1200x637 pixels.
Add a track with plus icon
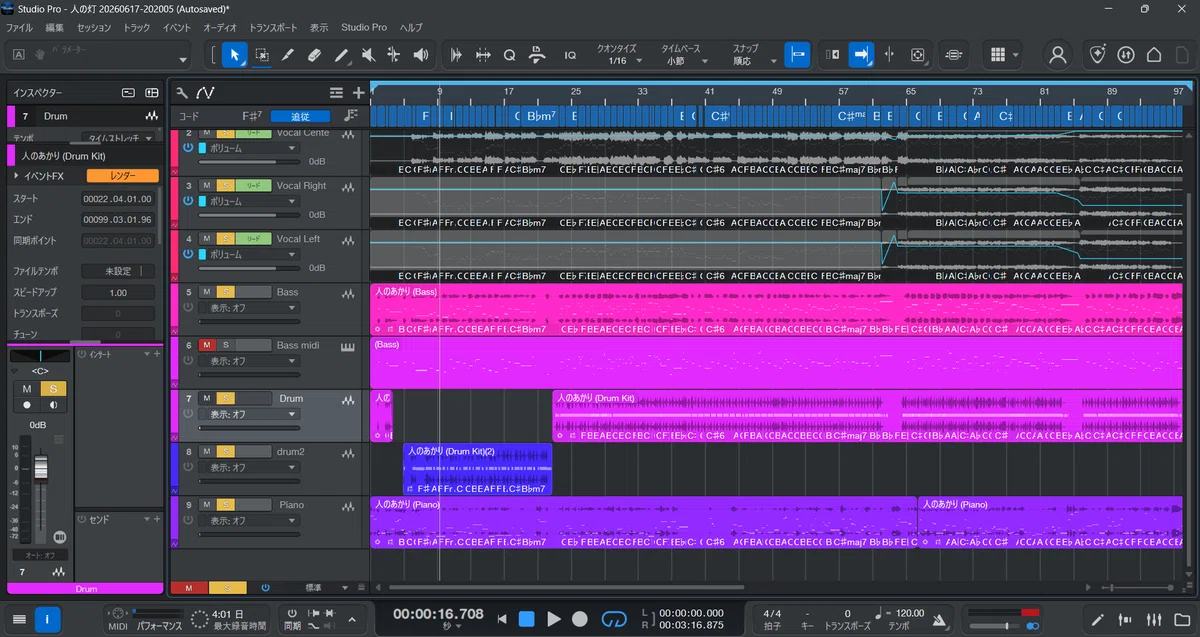[358, 92]
